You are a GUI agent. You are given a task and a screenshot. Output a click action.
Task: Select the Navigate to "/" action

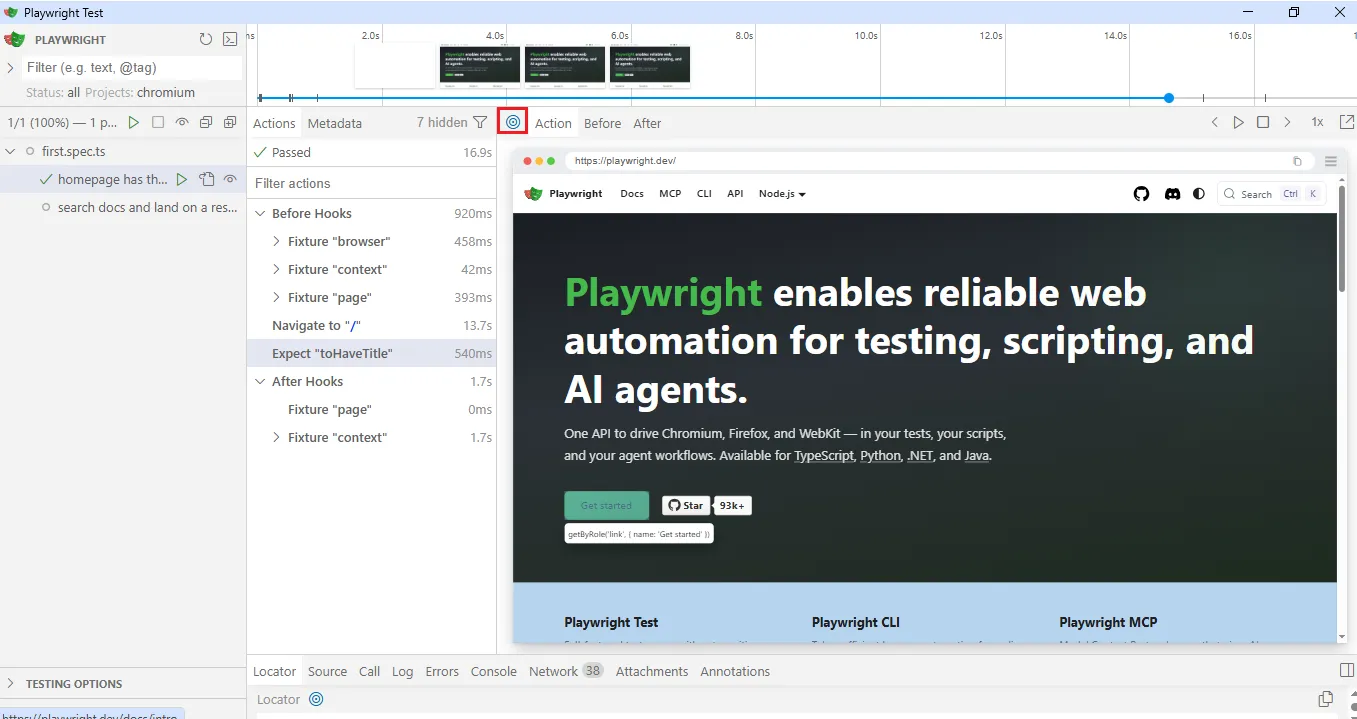point(372,325)
